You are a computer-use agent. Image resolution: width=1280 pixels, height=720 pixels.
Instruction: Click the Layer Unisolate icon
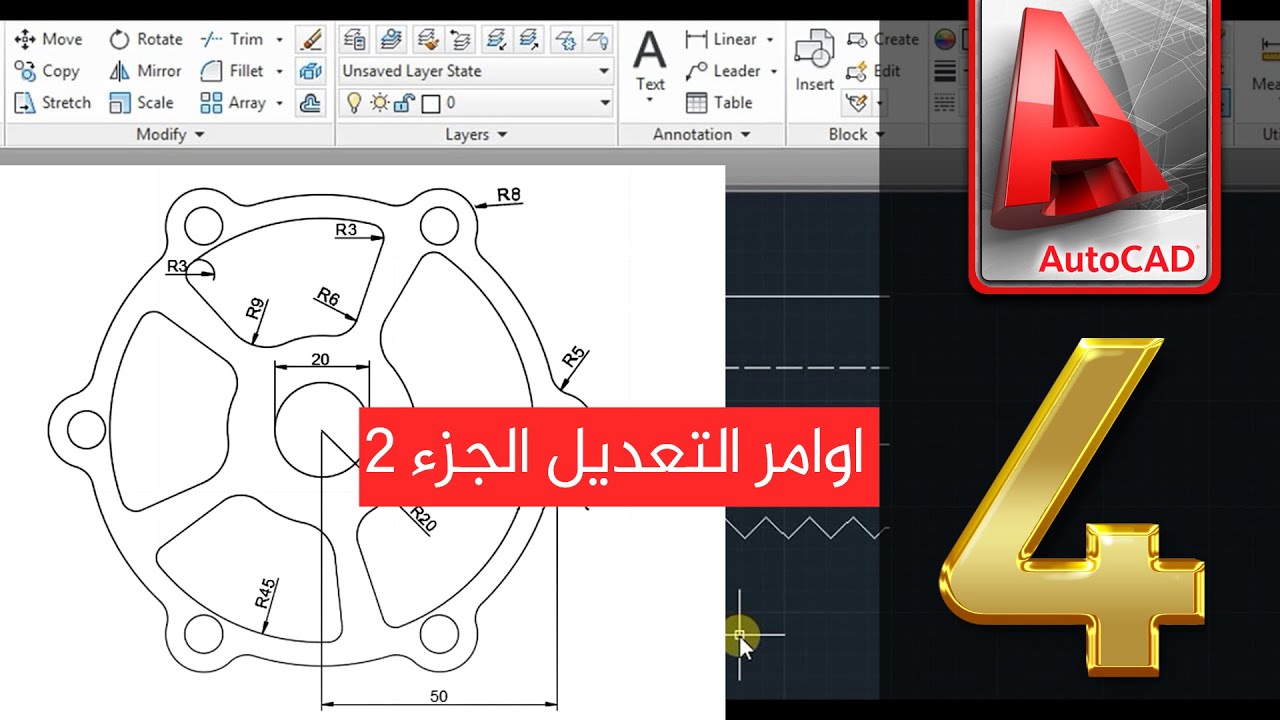tap(530, 39)
